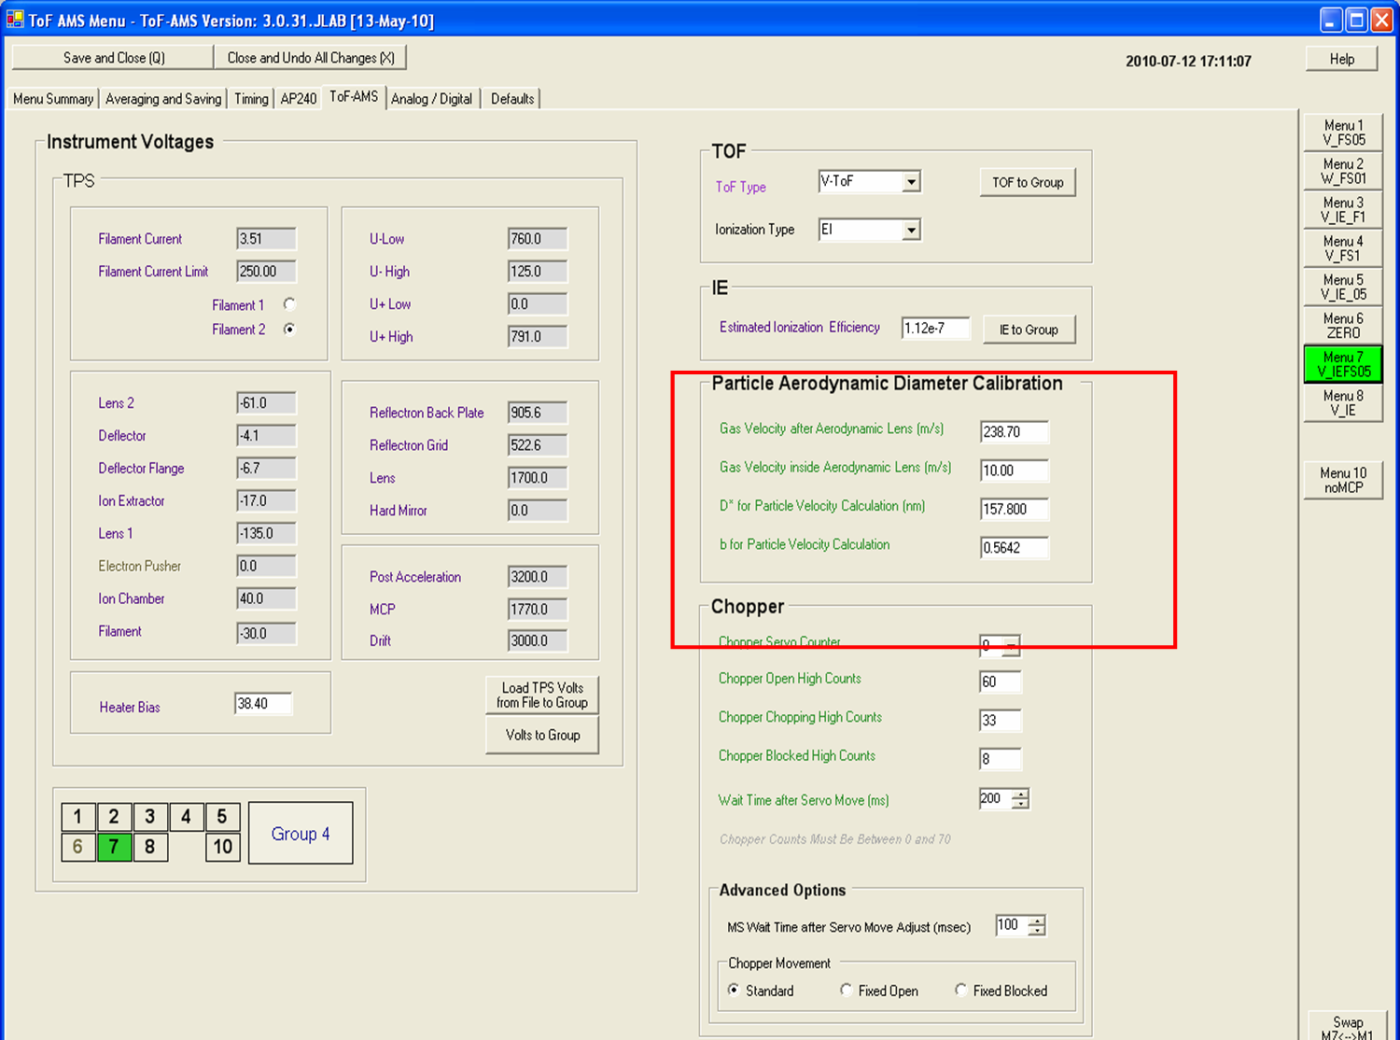Choose Fixed Open chopper movement
The width and height of the screenshot is (1400, 1040).
[846, 990]
